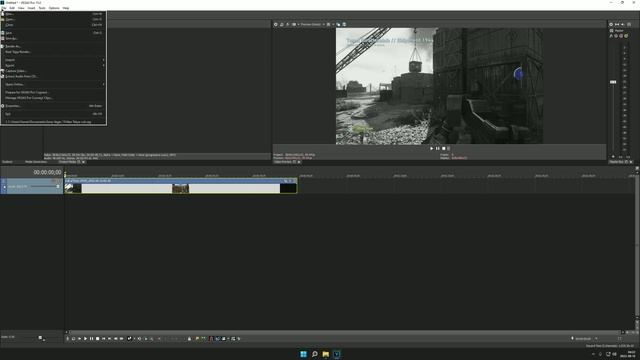This screenshot has height=360, width=640.
Task: Select the video clip on the timeline
Action: pyautogui.click(x=180, y=186)
